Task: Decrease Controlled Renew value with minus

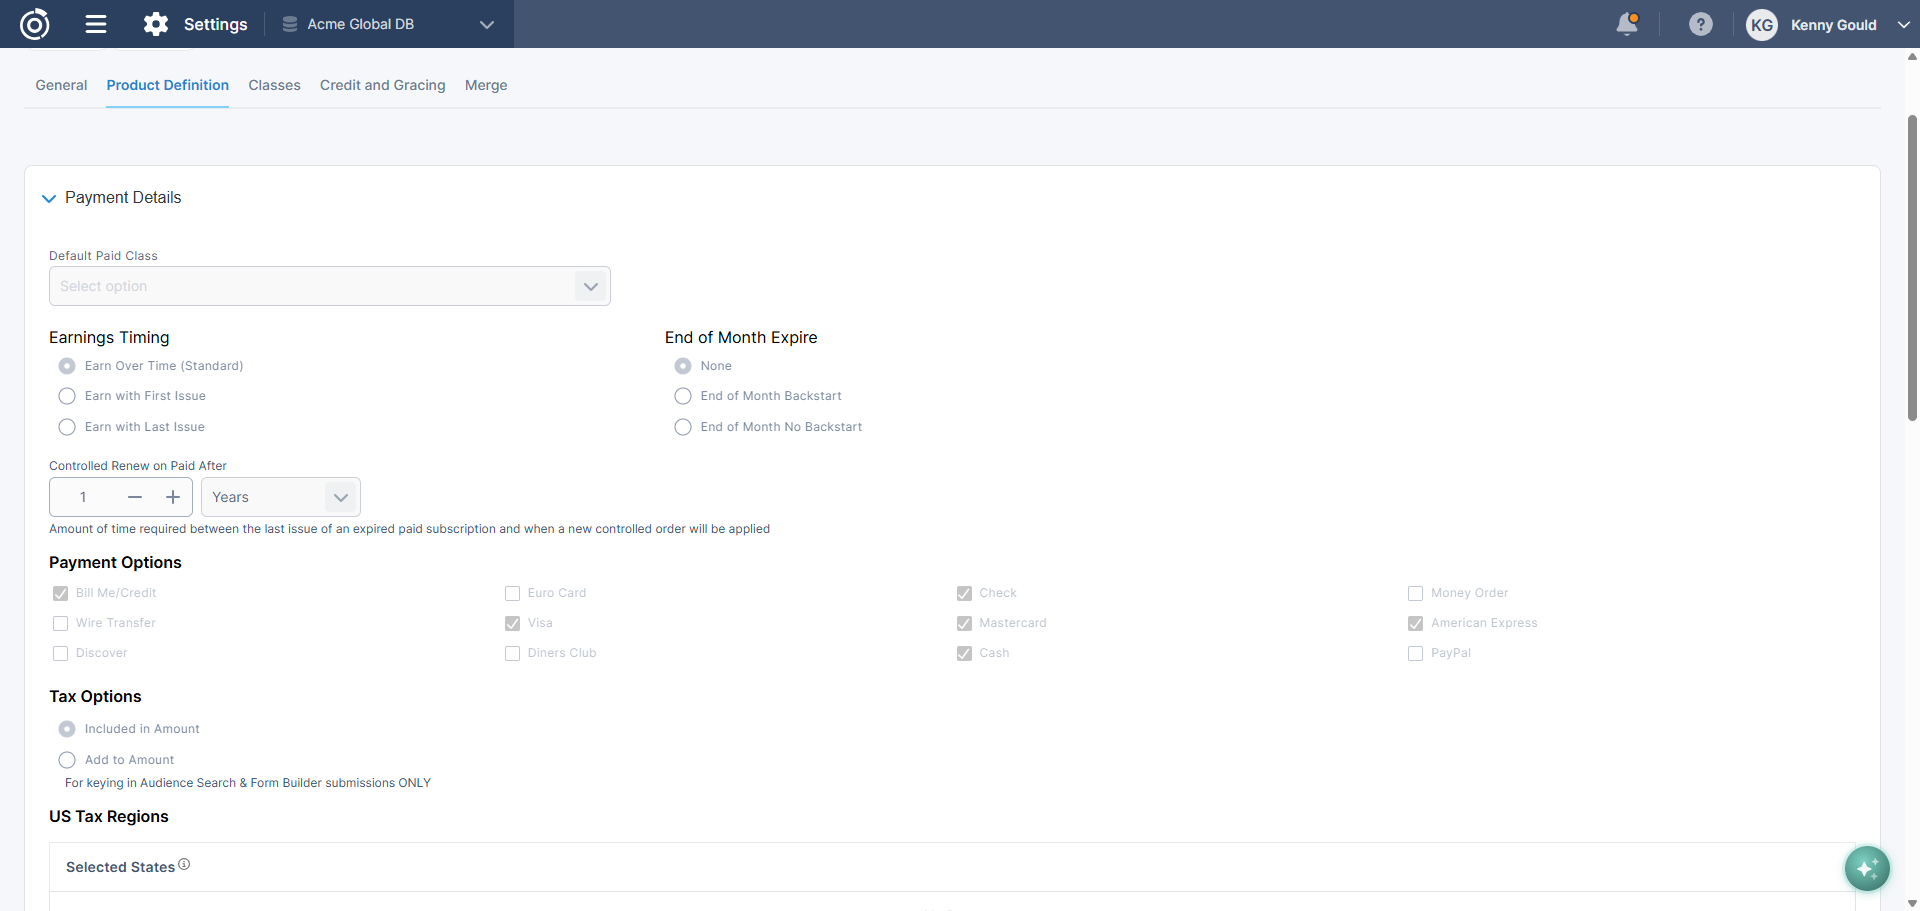Action: 135,497
